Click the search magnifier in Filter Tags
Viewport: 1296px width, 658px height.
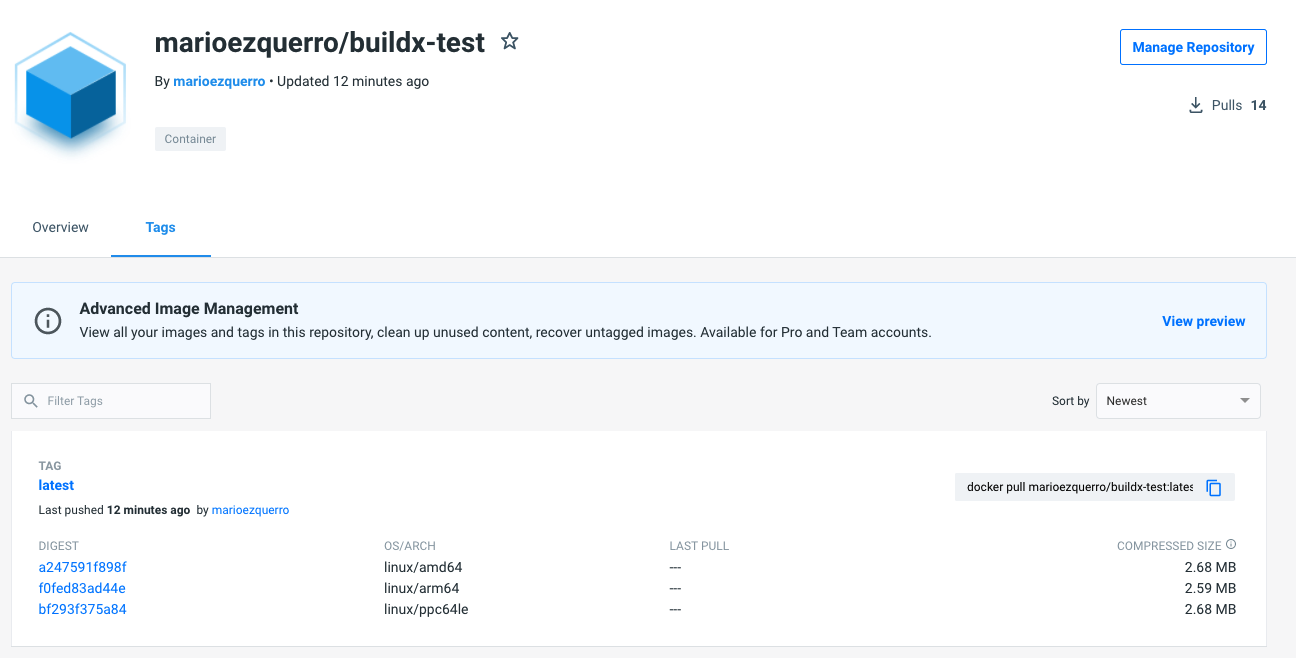click(x=31, y=401)
